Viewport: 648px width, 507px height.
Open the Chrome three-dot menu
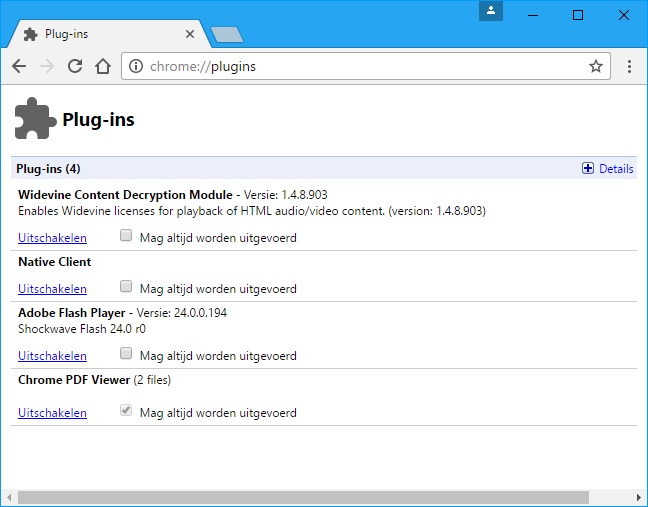coord(629,66)
